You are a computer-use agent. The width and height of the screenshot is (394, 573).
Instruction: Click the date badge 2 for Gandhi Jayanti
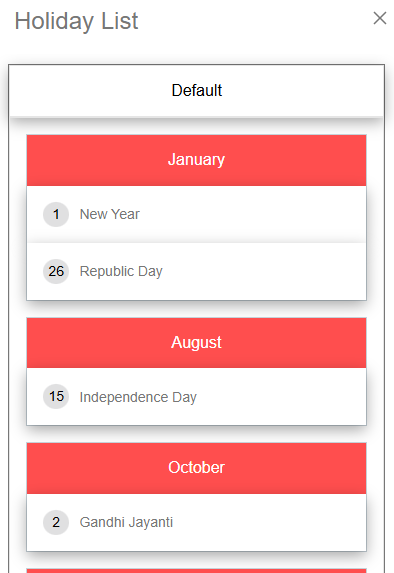(56, 522)
